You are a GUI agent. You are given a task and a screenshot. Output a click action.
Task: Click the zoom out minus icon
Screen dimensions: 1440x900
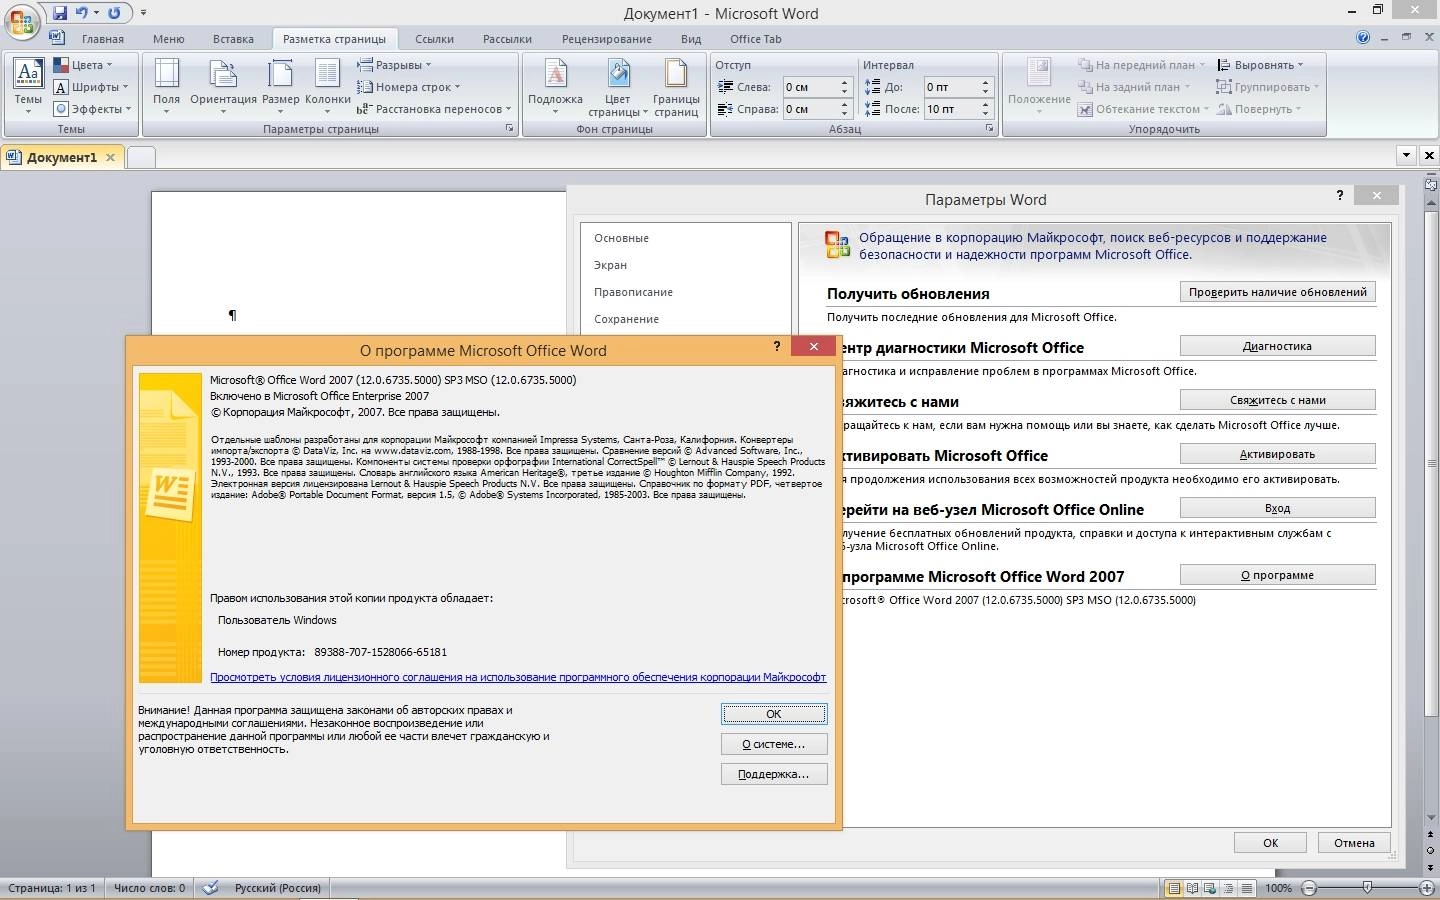[1309, 888]
